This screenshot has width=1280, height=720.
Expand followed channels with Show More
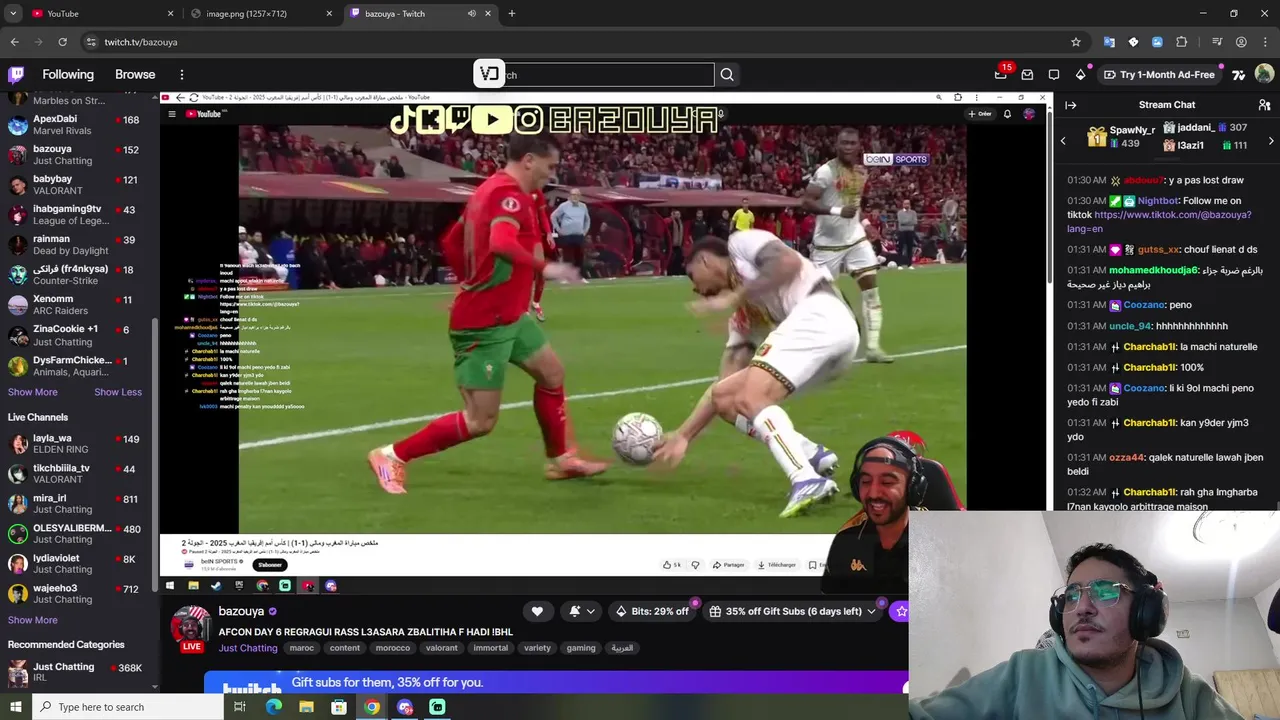[x=32, y=392]
